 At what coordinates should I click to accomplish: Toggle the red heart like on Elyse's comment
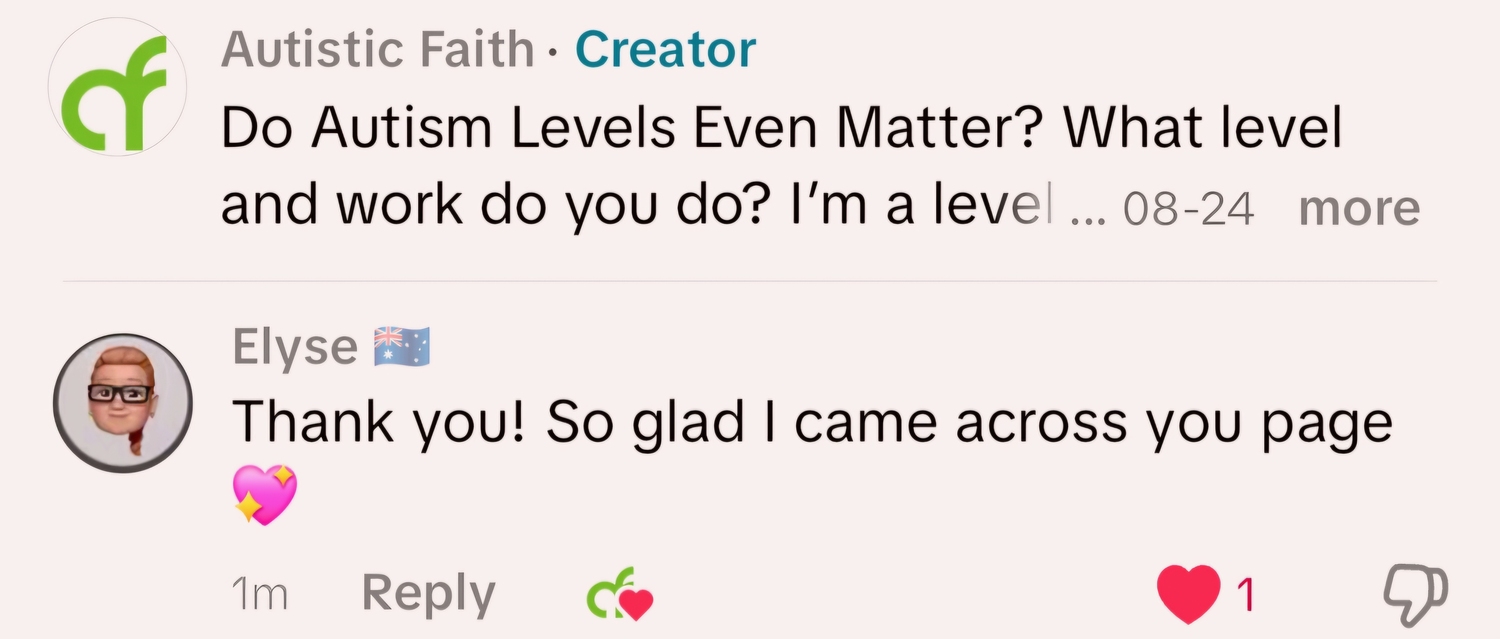tap(1188, 593)
